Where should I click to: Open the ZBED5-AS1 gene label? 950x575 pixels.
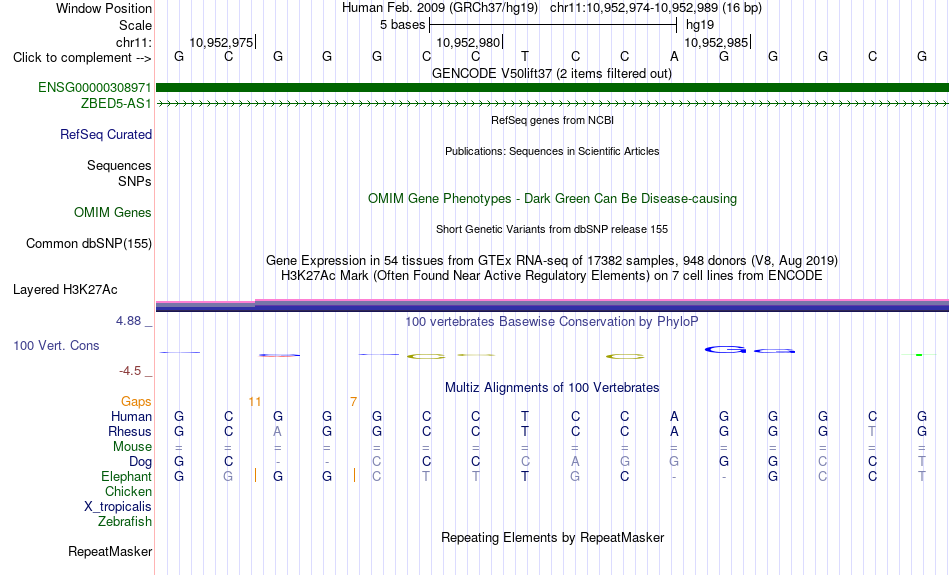[x=116, y=103]
